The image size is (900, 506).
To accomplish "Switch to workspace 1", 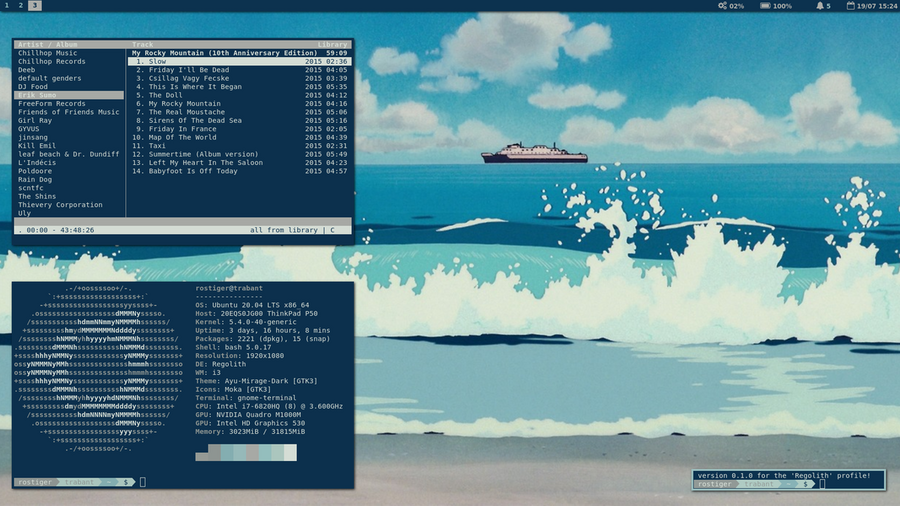I will [7, 6].
